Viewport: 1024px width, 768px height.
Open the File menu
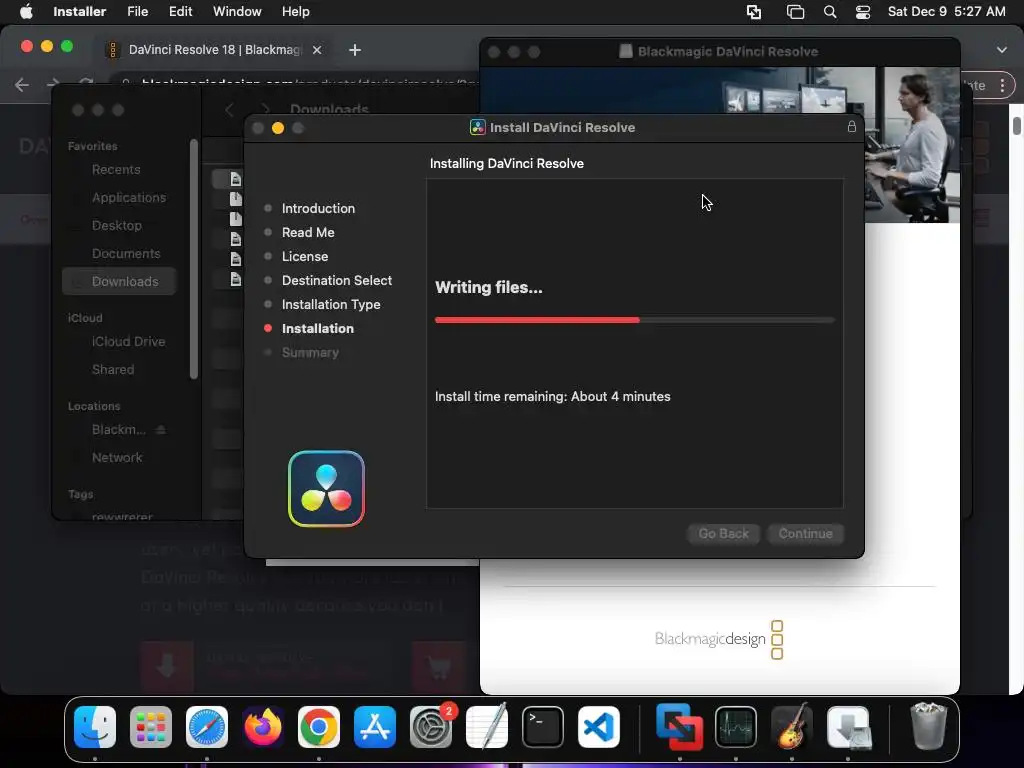pyautogui.click(x=137, y=12)
